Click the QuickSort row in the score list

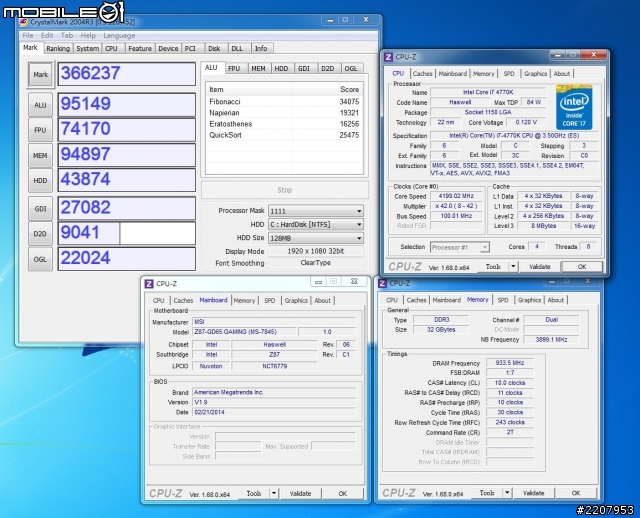284,135
